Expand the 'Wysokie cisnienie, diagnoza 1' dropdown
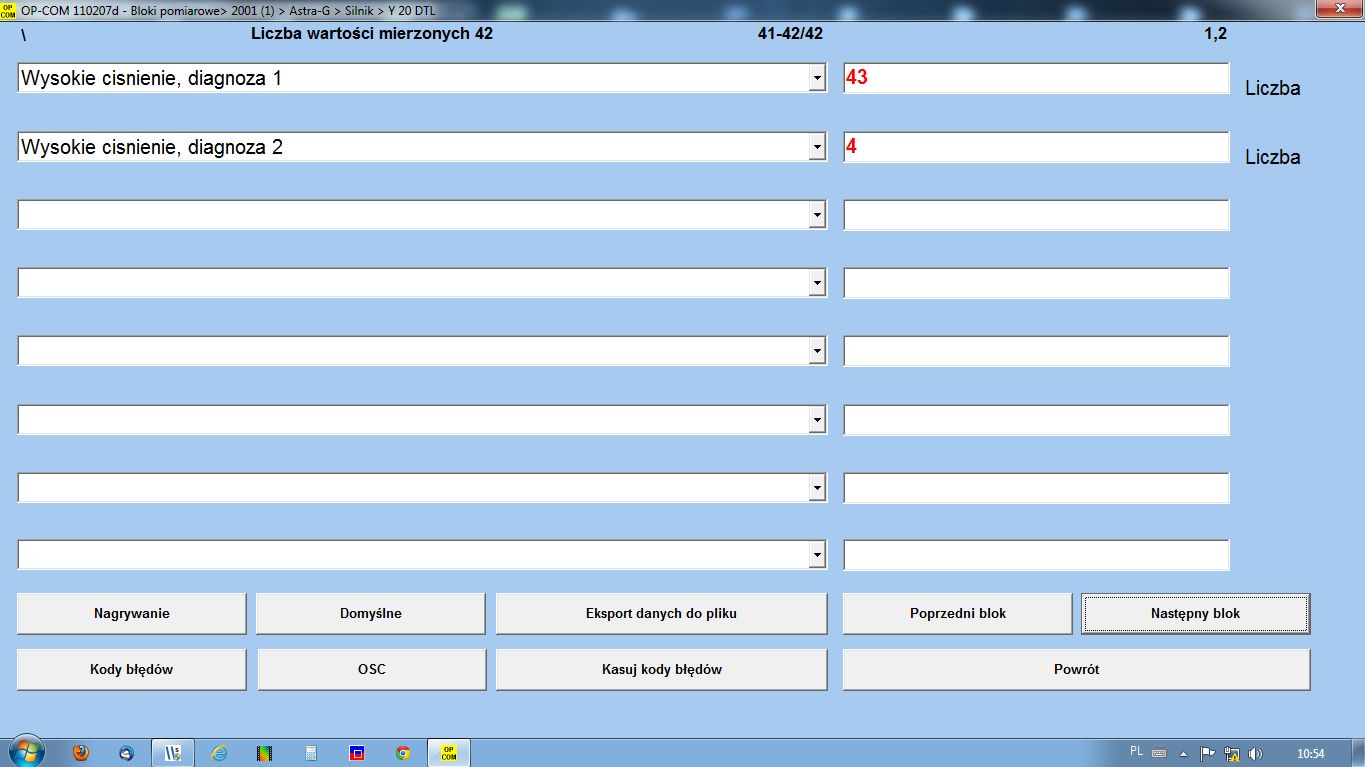This screenshot has height=767, width=1365. (817, 78)
